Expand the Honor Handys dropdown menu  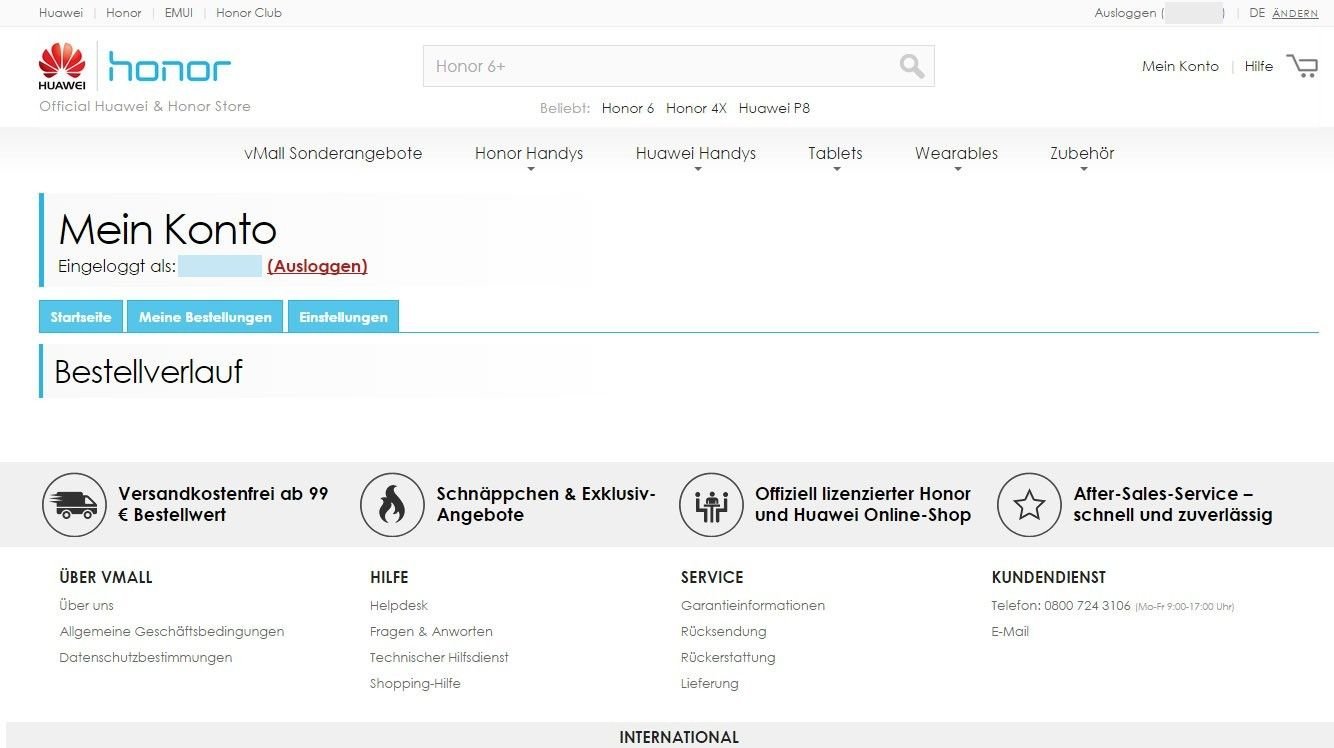[x=529, y=154]
